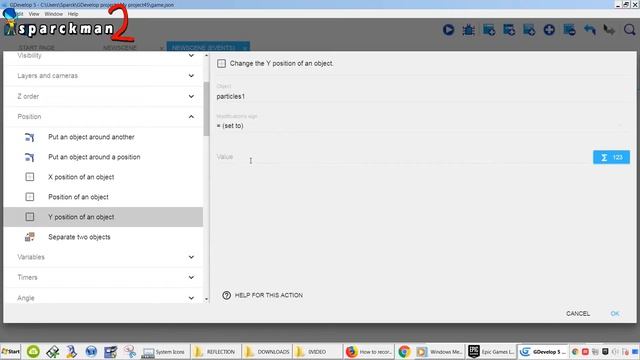
Task: Click HELP FOR THIS ACTION link
Action: coord(269,295)
